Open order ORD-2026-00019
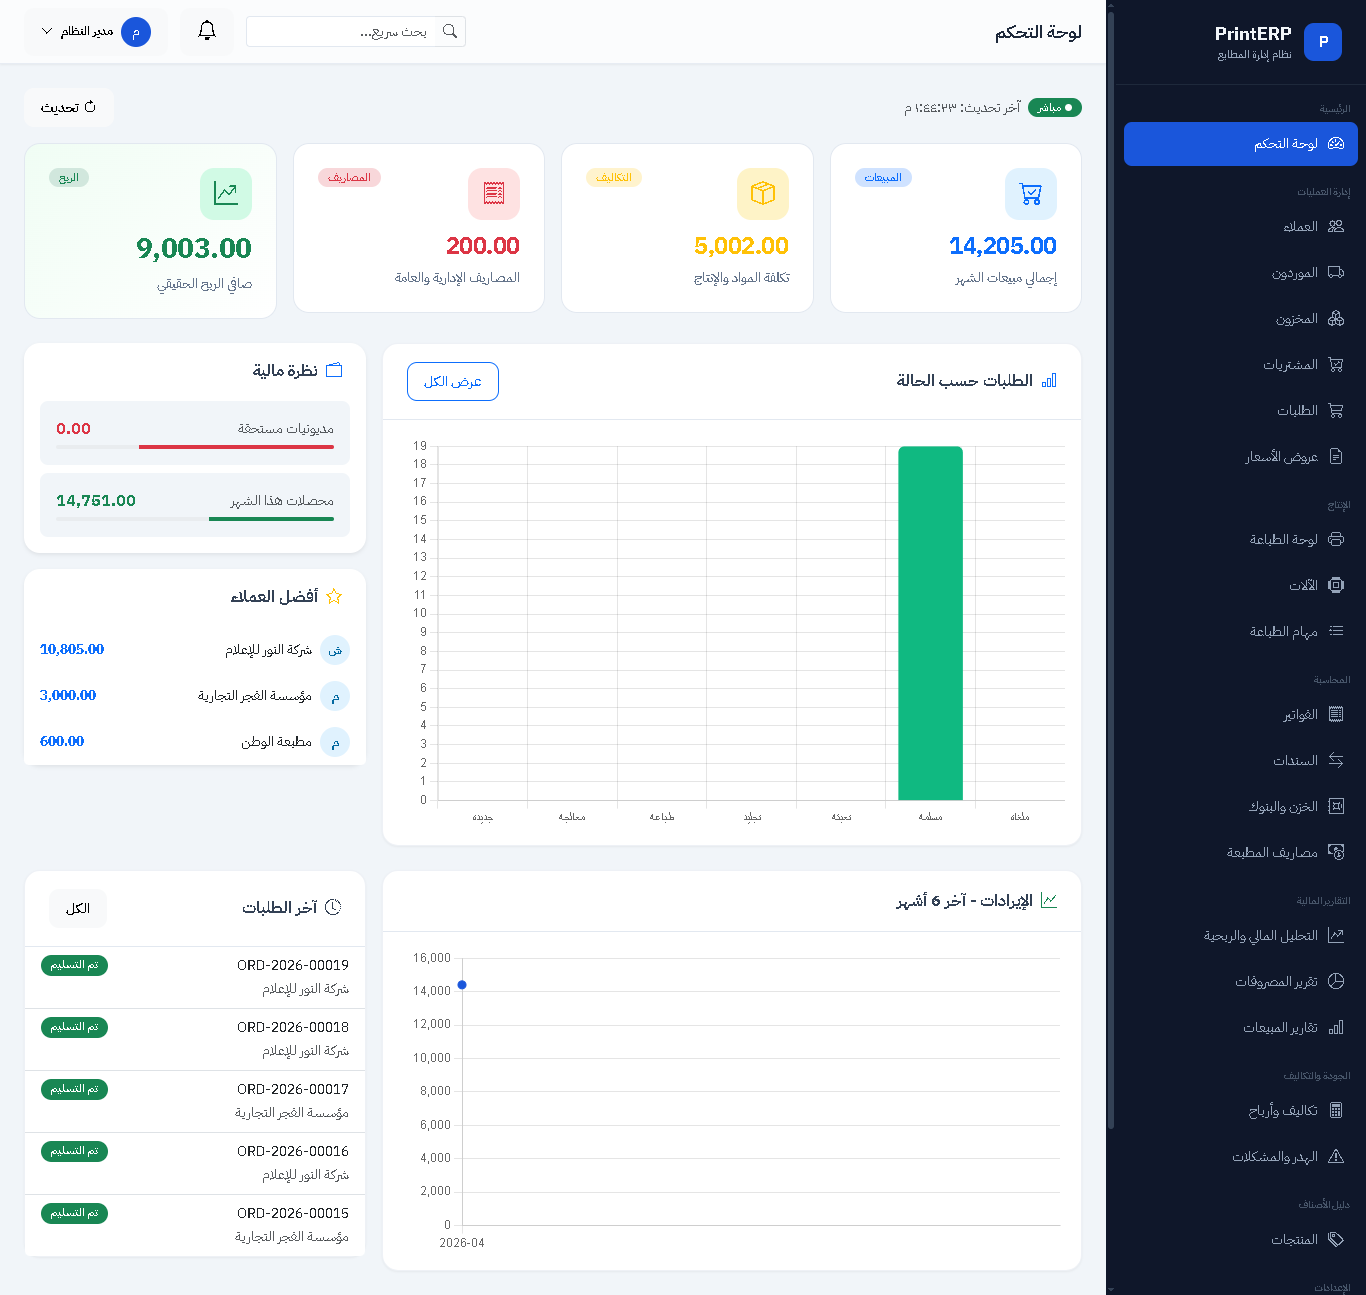The height and width of the screenshot is (1295, 1366). [x=292, y=966]
